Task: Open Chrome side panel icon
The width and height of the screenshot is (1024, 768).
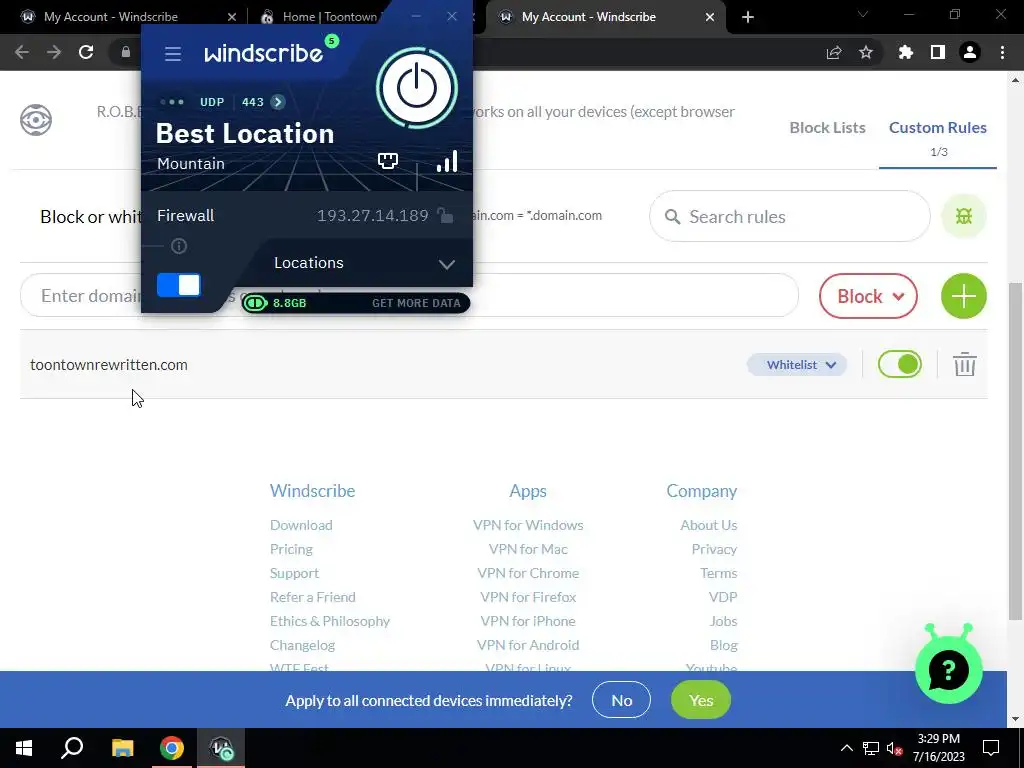Action: pos(938,52)
